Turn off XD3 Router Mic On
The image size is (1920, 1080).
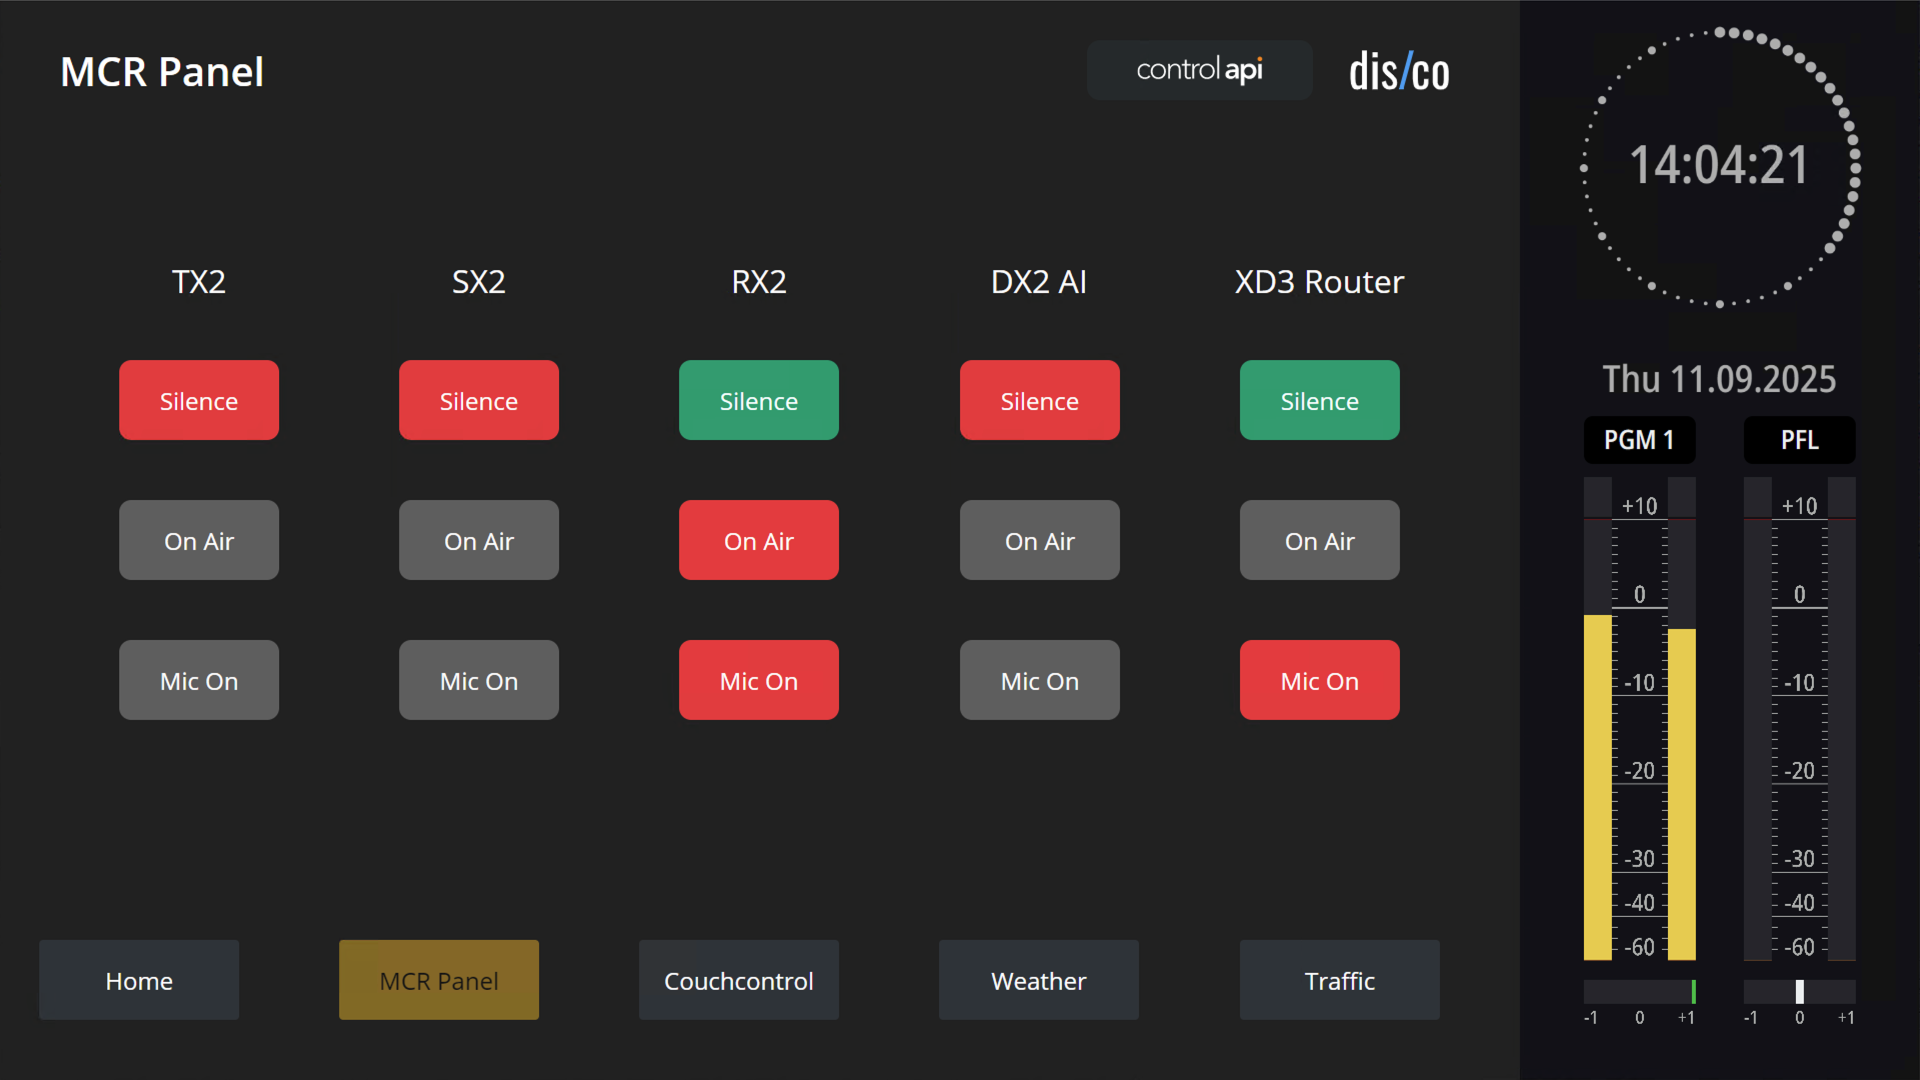point(1319,680)
